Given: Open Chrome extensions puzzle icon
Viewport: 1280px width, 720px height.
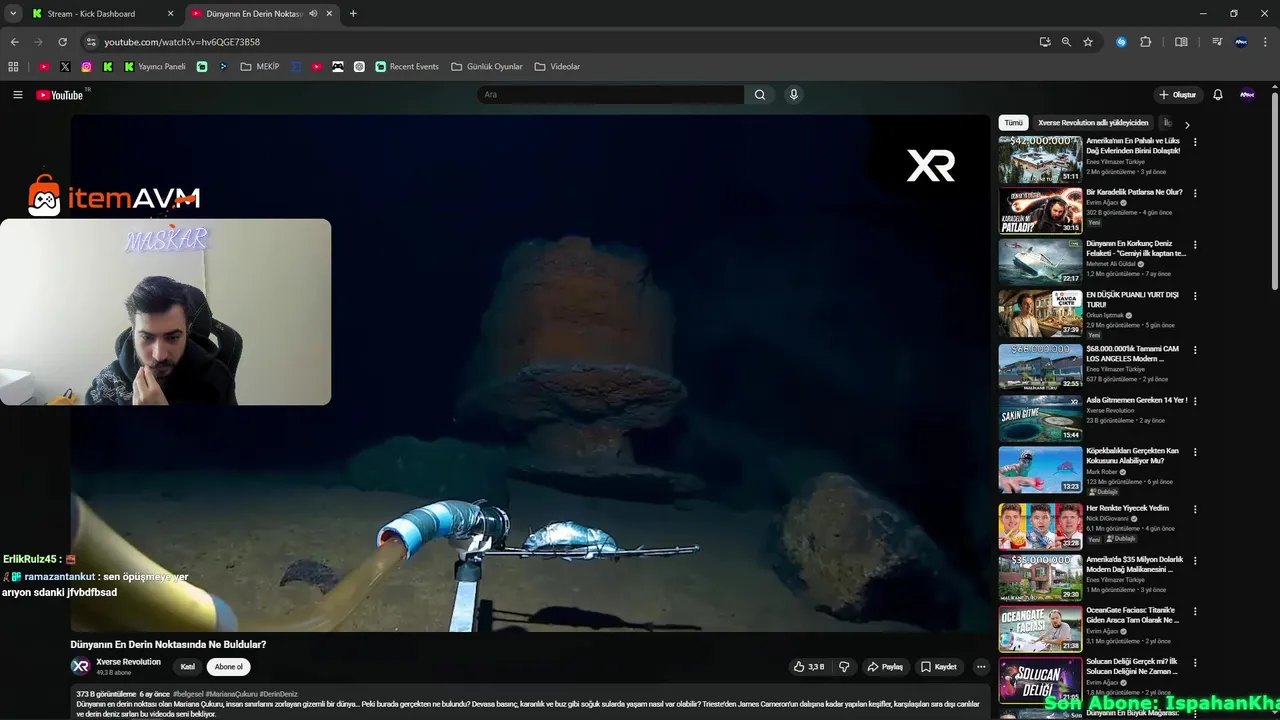Looking at the screenshot, I should click(1146, 42).
